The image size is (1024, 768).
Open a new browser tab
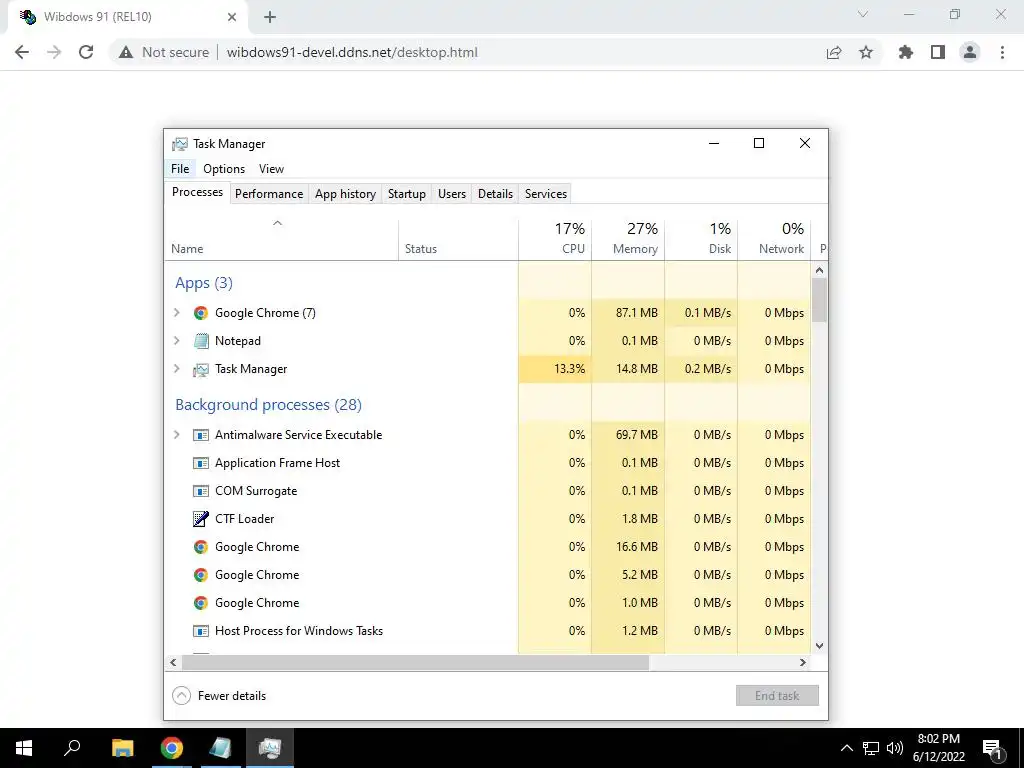point(270,18)
